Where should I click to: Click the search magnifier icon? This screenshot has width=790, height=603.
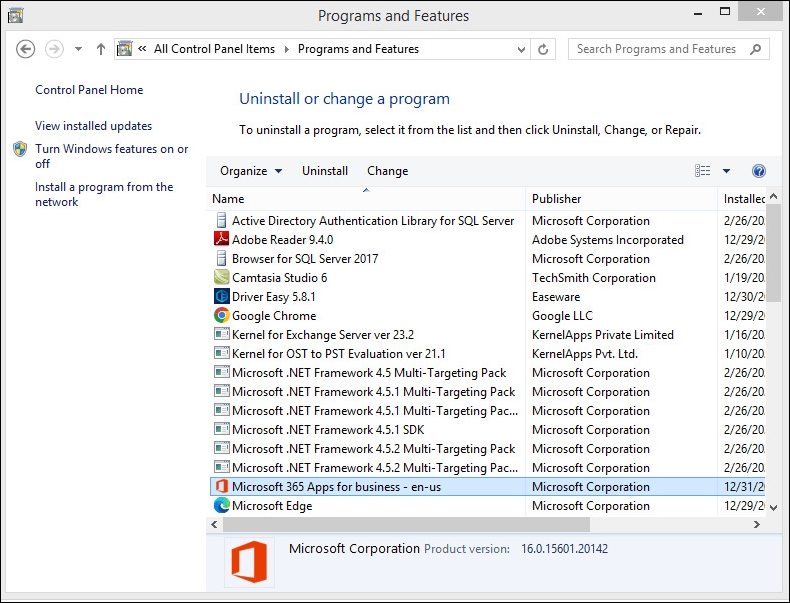pyautogui.click(x=755, y=49)
